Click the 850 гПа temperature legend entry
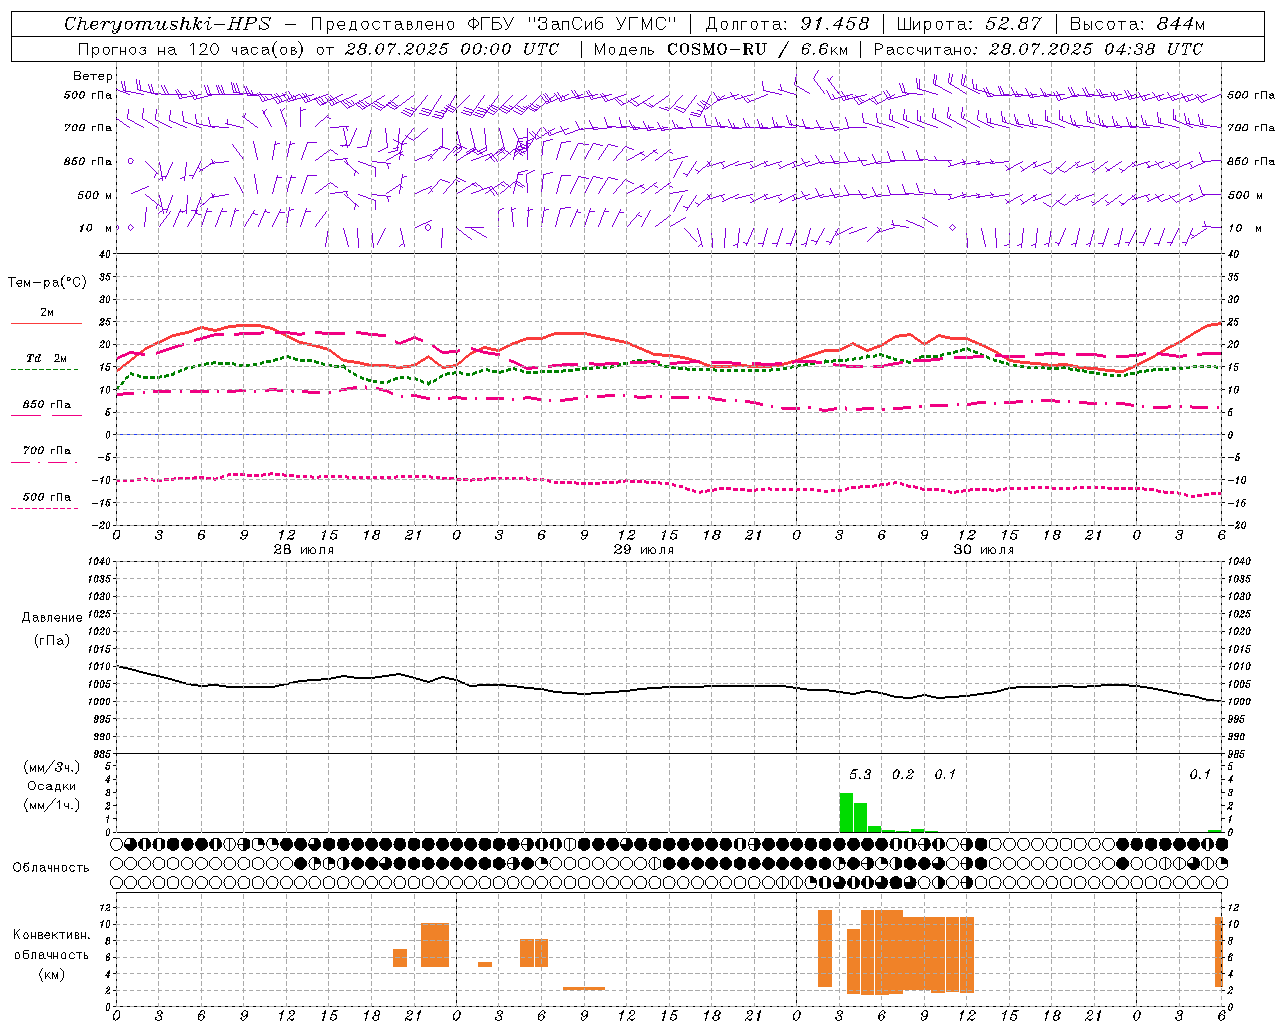The image size is (1280, 1024). pyautogui.click(x=47, y=405)
